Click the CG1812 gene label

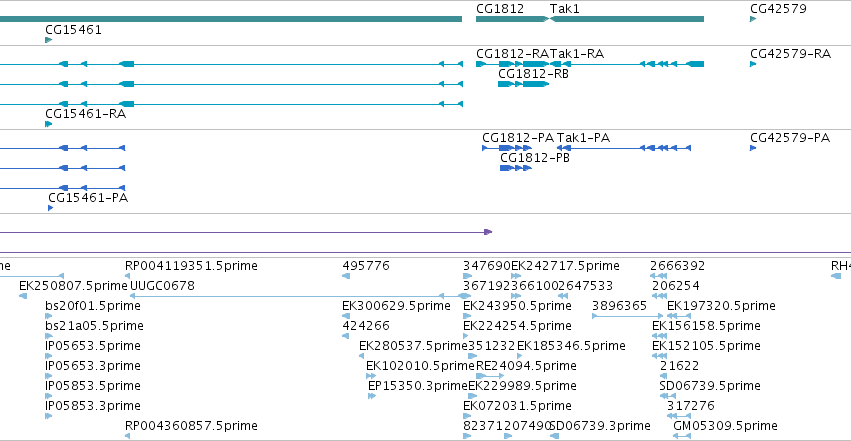(x=500, y=9)
